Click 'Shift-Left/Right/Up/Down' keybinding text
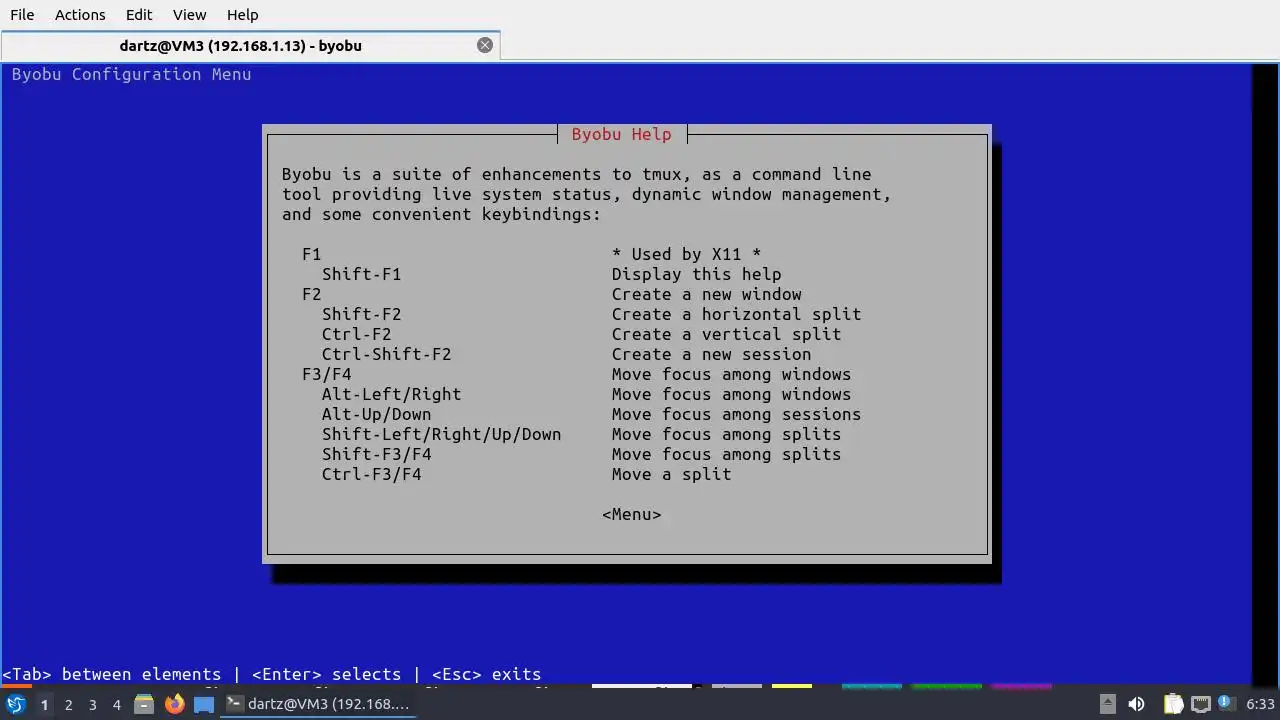This screenshot has width=1280, height=720. pos(441,434)
